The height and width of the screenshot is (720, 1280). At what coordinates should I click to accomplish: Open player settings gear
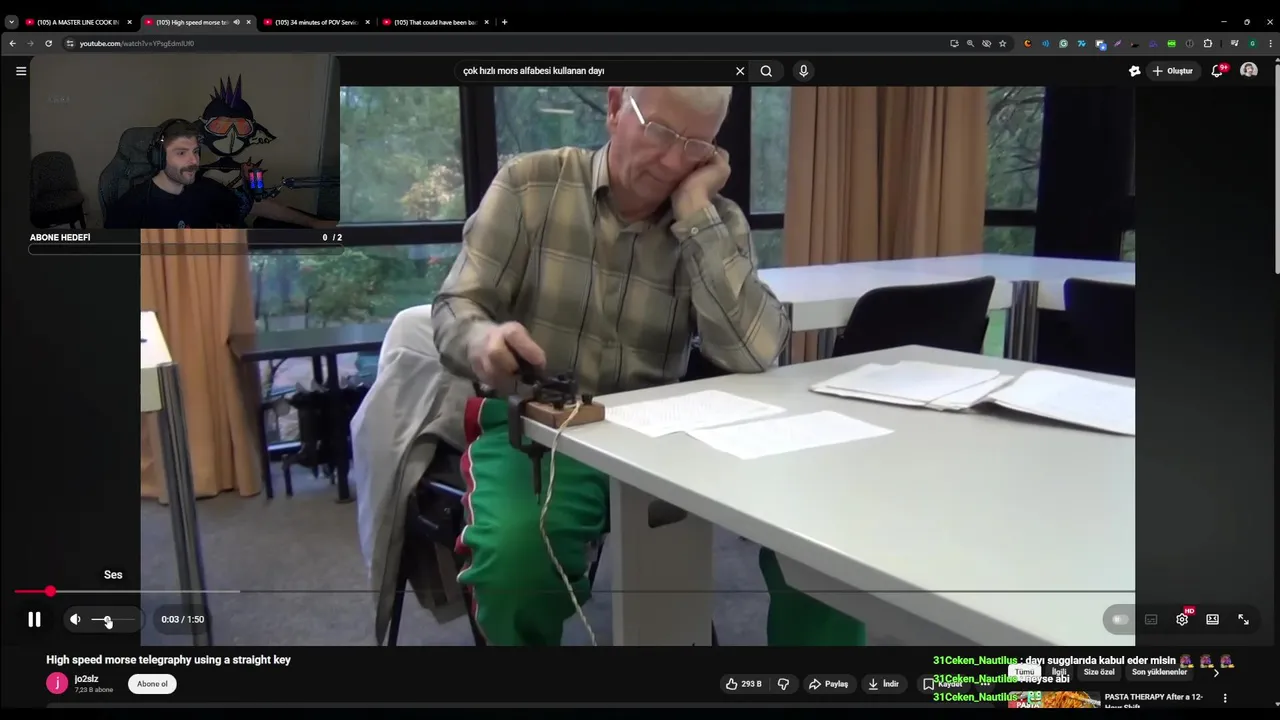click(1182, 619)
